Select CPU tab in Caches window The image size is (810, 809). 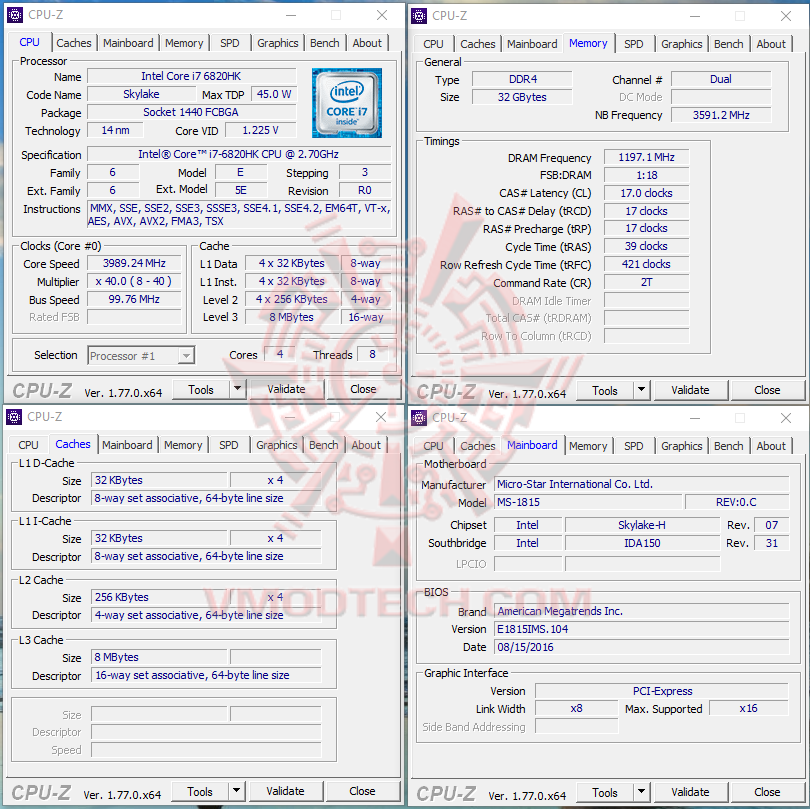point(28,445)
